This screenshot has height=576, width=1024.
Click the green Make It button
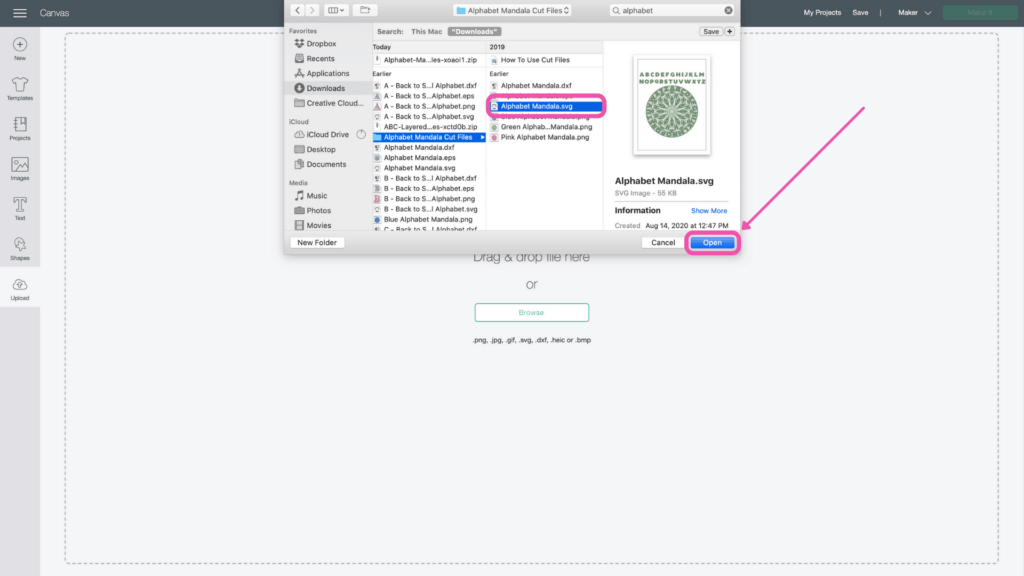click(x=980, y=12)
